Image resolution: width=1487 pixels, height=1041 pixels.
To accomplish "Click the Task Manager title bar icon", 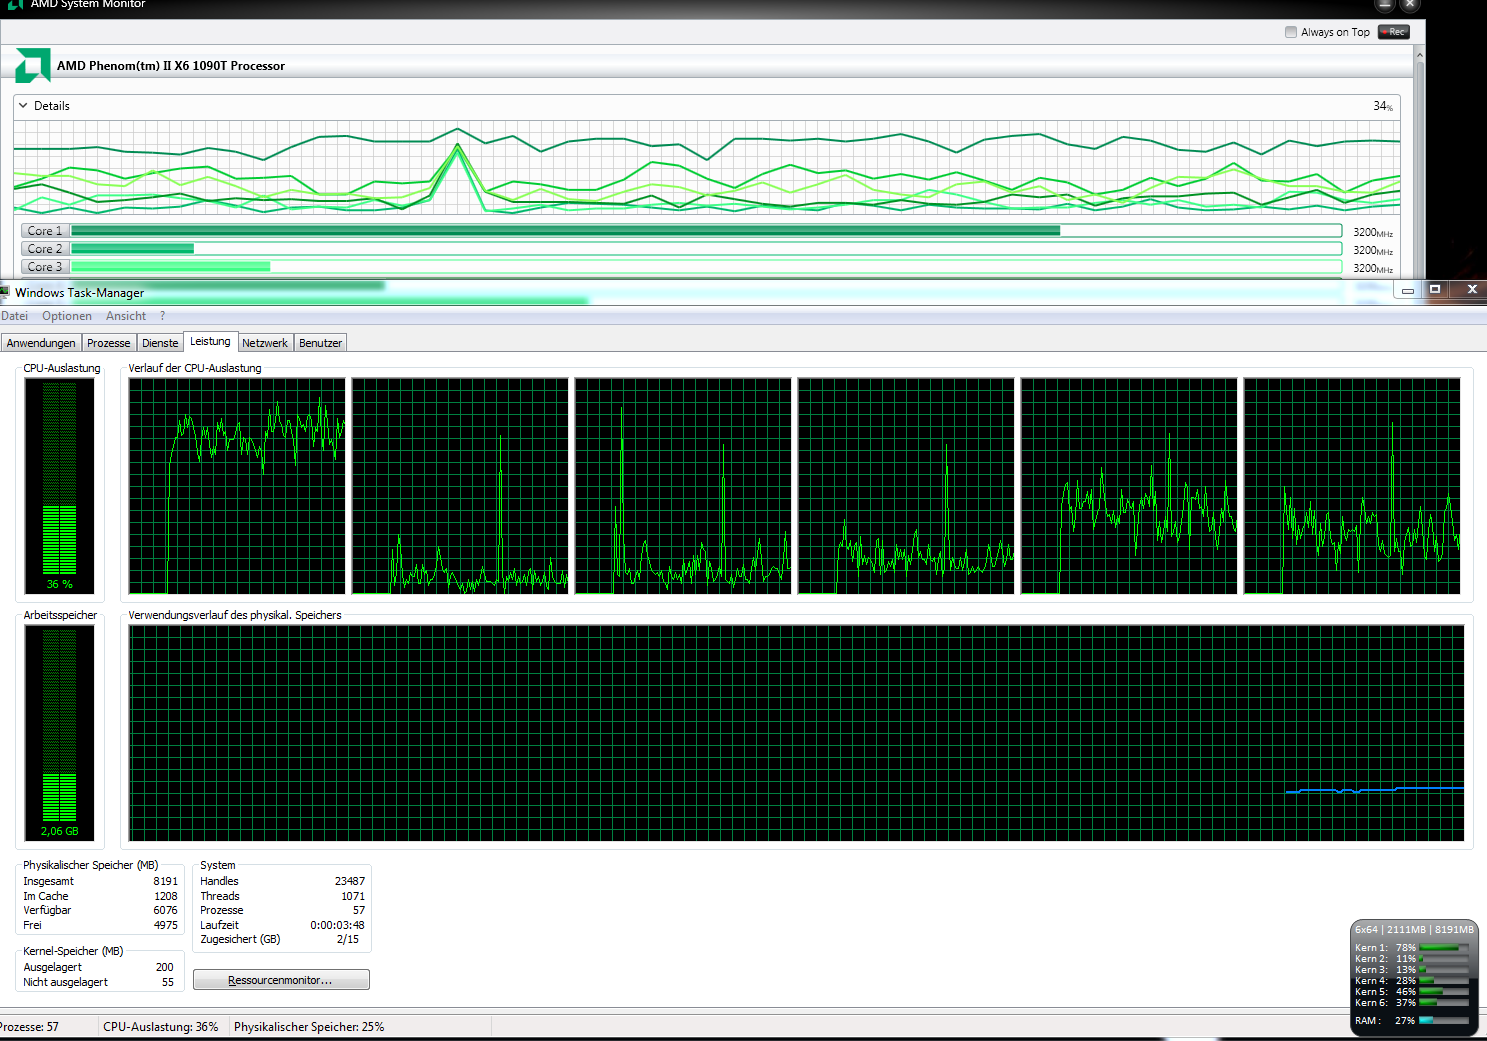I will point(5,292).
